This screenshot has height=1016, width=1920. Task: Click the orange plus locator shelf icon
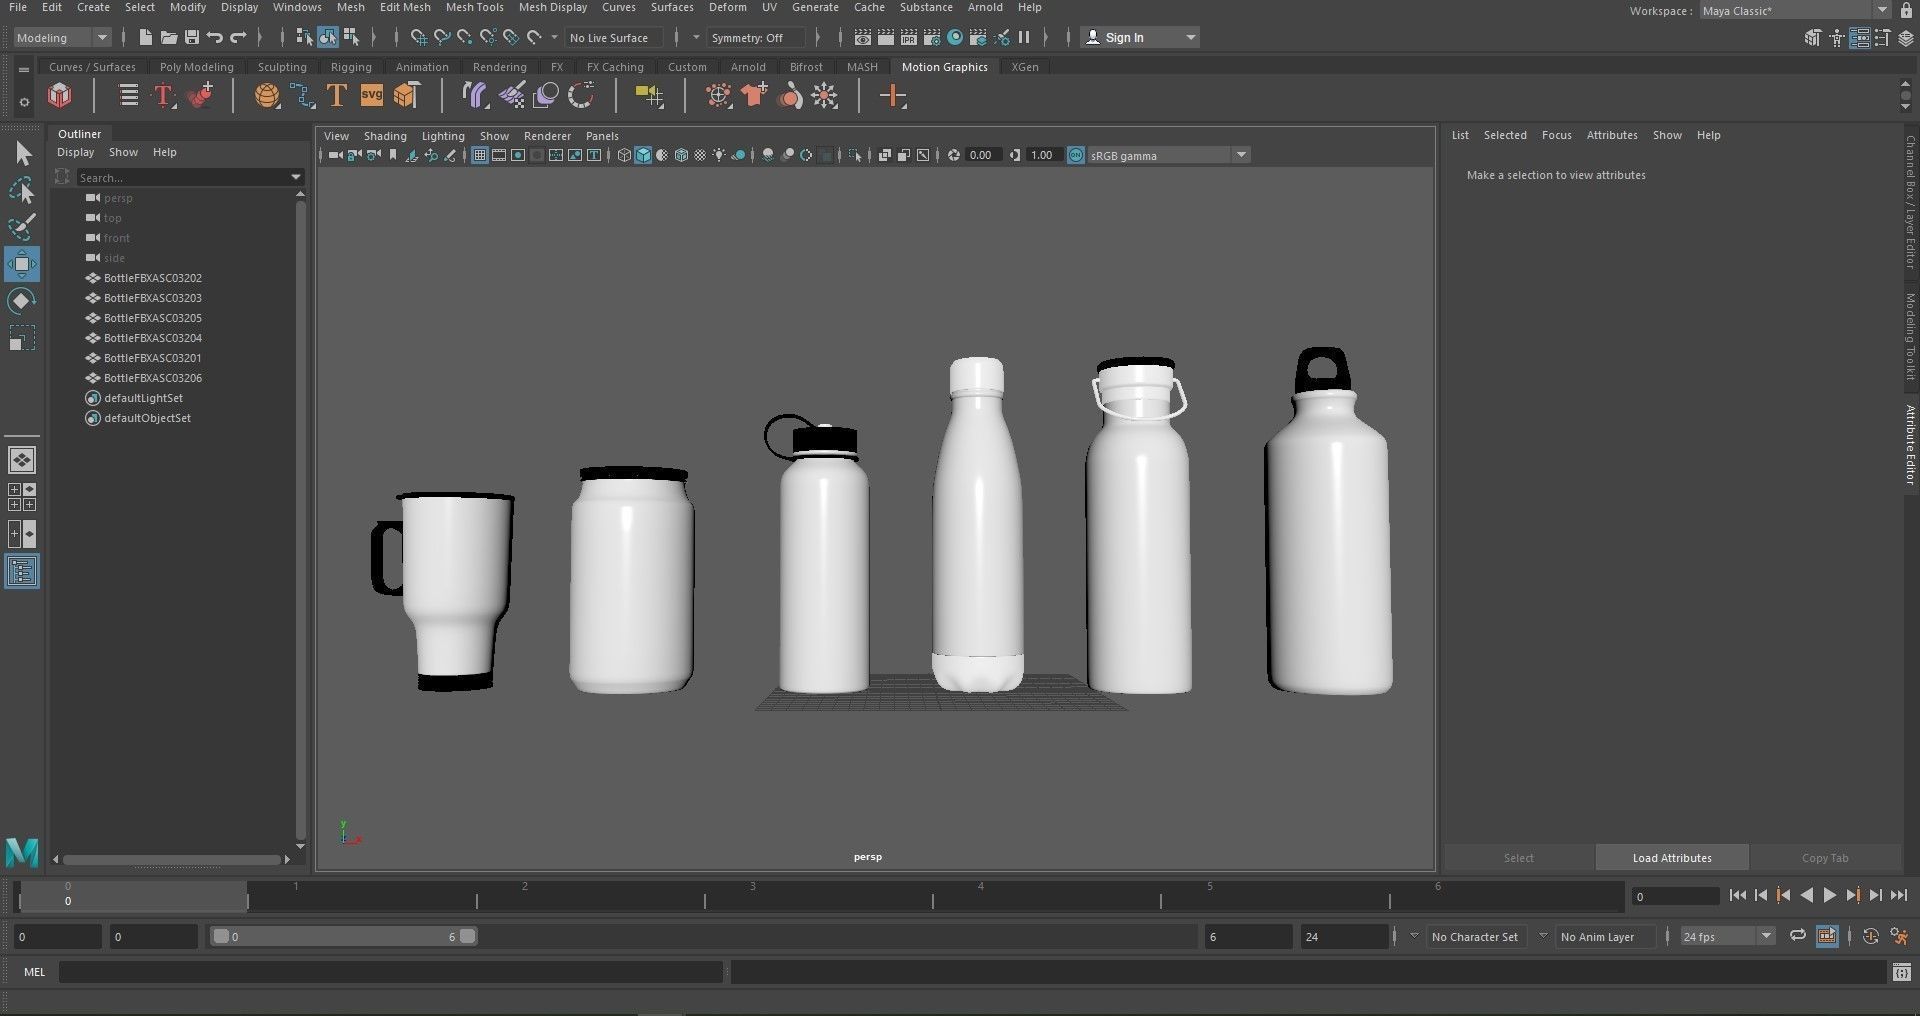[893, 96]
